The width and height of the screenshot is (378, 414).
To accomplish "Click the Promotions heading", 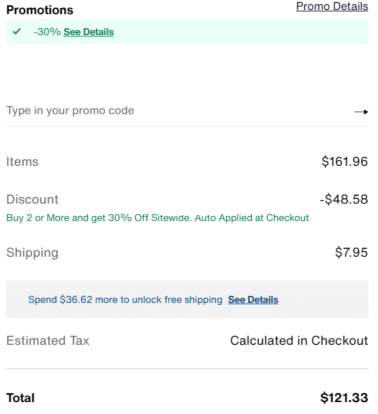I will tap(40, 10).
